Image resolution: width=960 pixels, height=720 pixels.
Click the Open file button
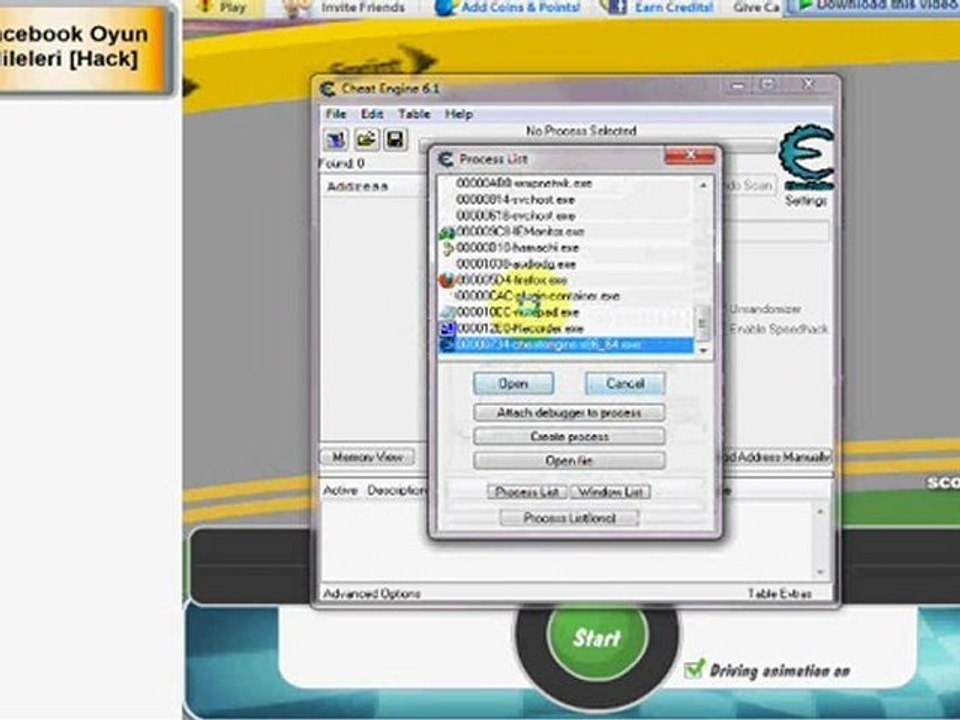pos(569,460)
